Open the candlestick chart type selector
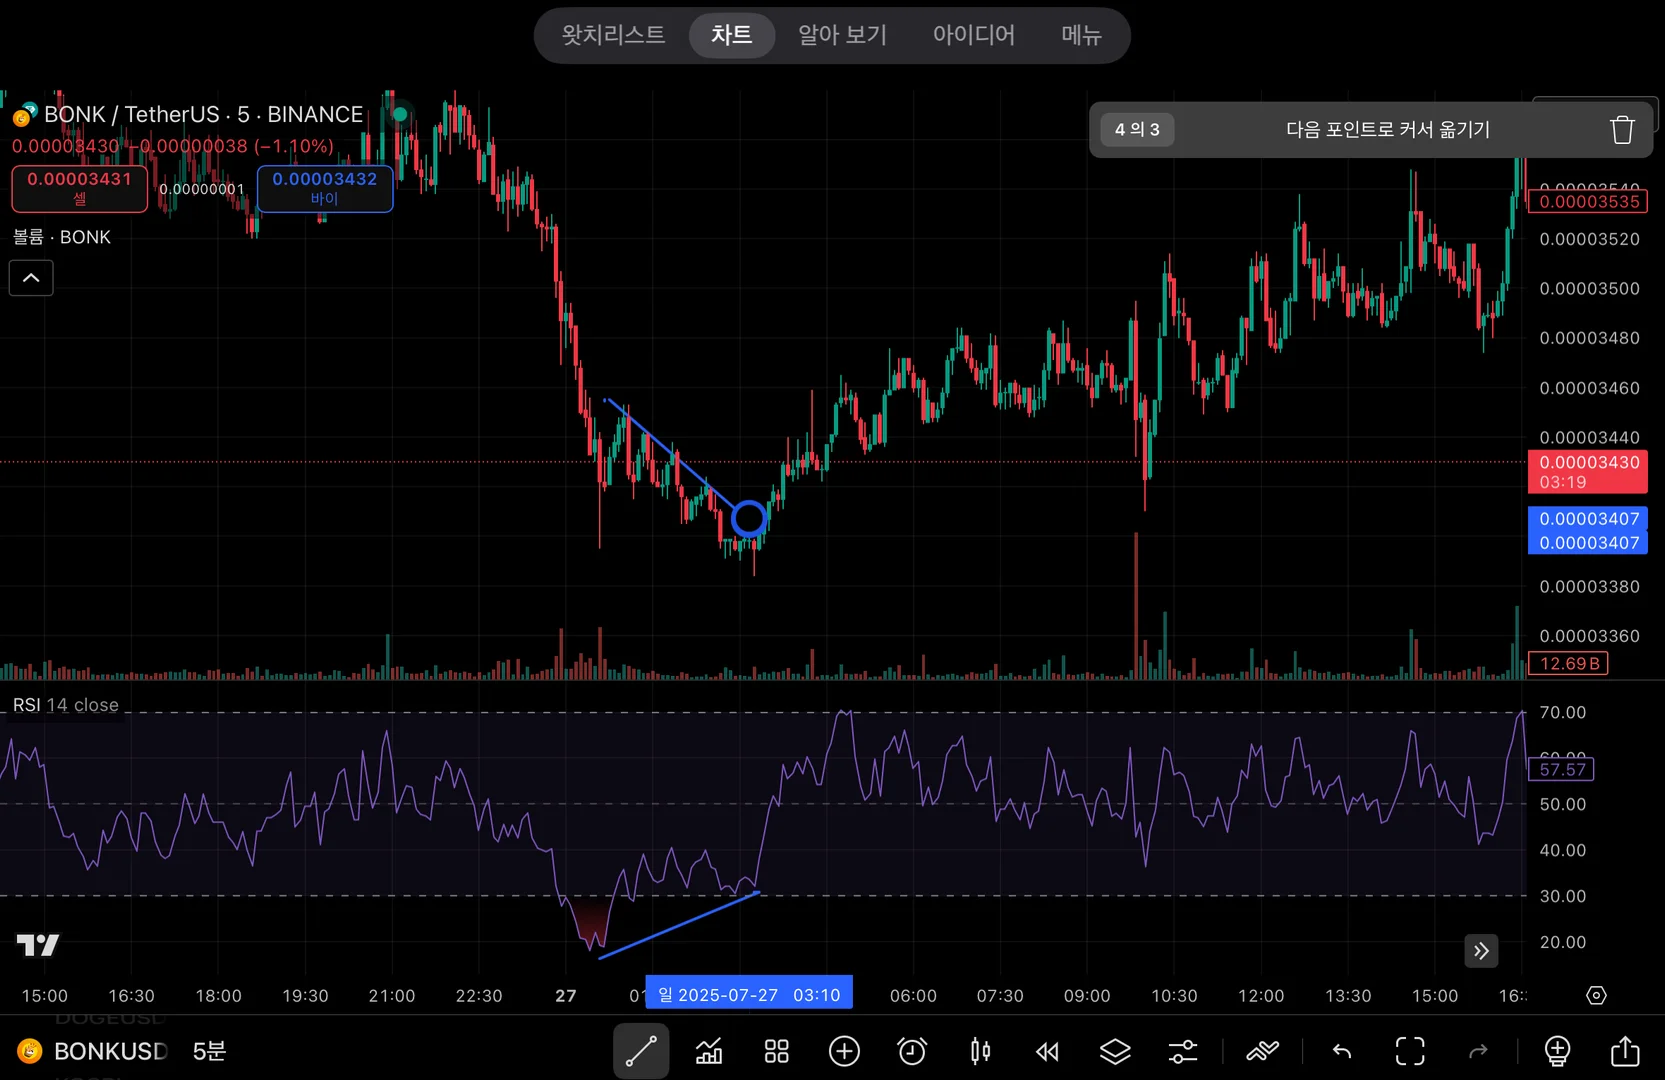Viewport: 1665px width, 1080px height. click(980, 1051)
